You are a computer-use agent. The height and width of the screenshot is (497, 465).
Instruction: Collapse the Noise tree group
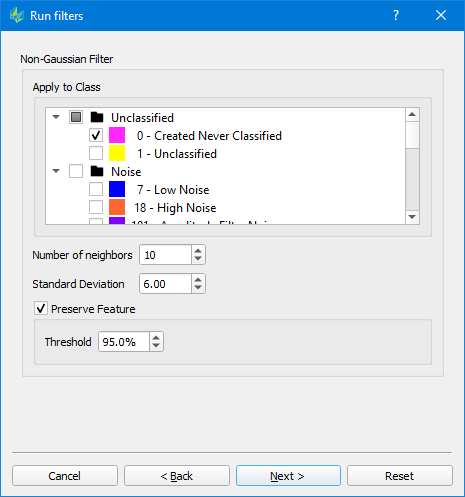tap(56, 171)
